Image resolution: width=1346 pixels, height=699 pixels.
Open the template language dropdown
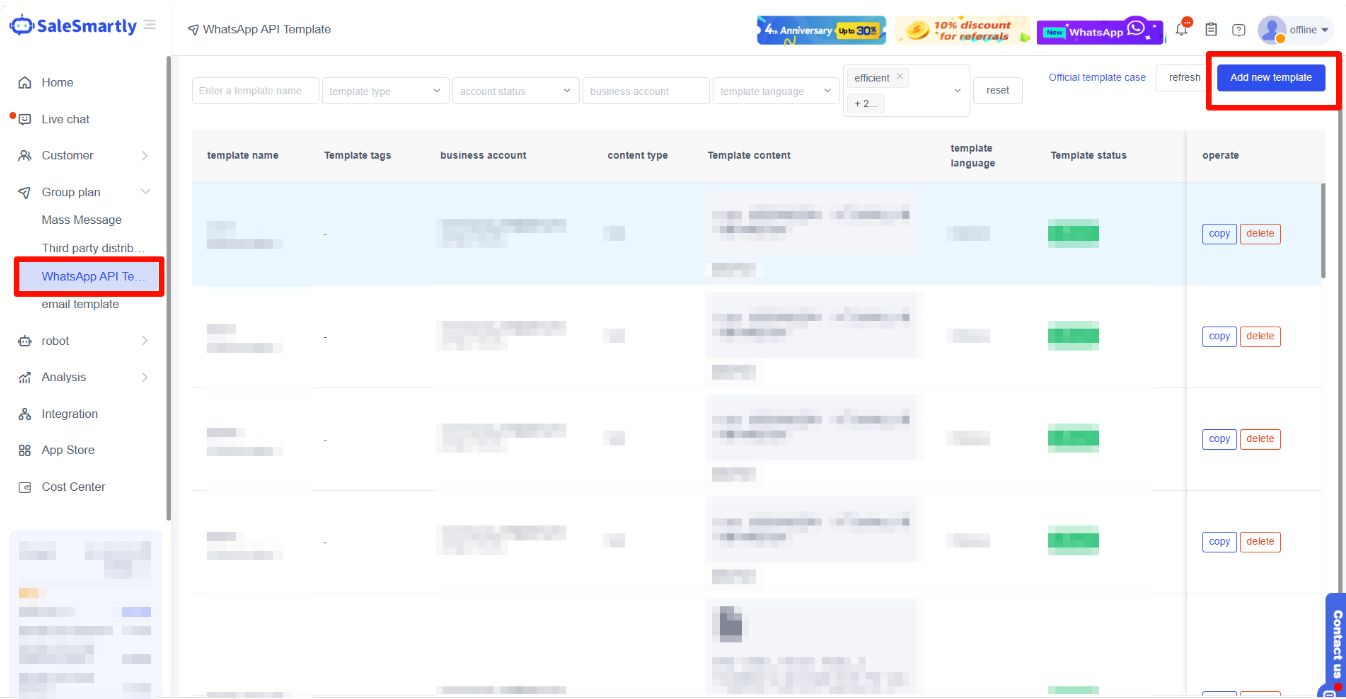[776, 91]
